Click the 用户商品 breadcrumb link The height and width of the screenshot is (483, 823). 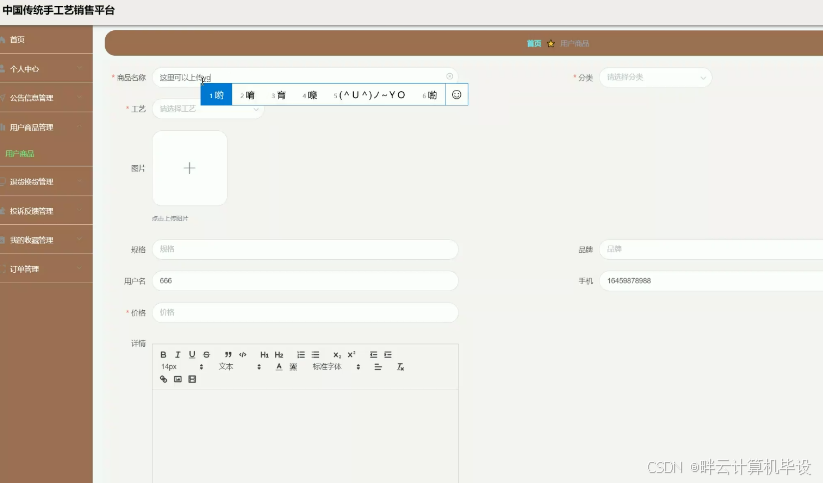click(575, 44)
